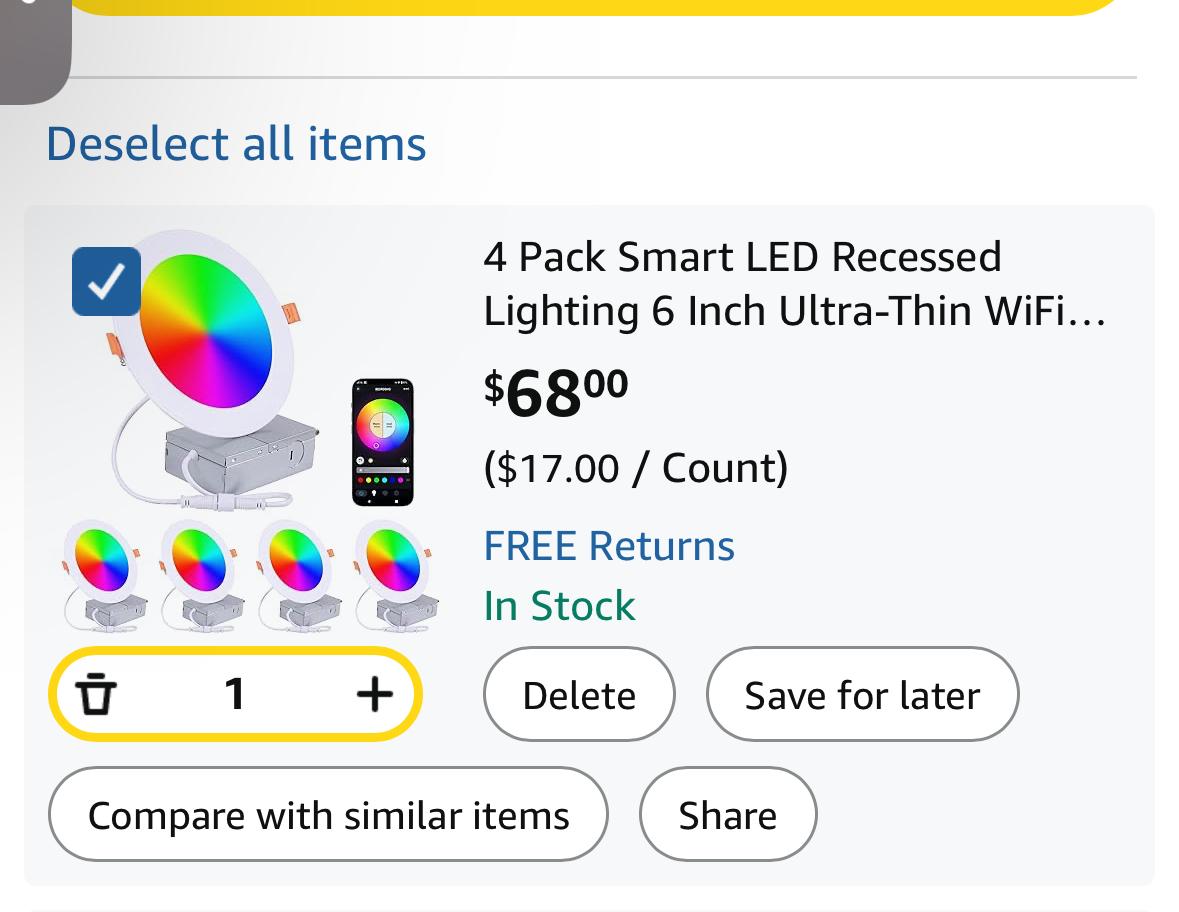1179x912 pixels.
Task: Click the $17.00 / Count unit price
Action: (635, 468)
